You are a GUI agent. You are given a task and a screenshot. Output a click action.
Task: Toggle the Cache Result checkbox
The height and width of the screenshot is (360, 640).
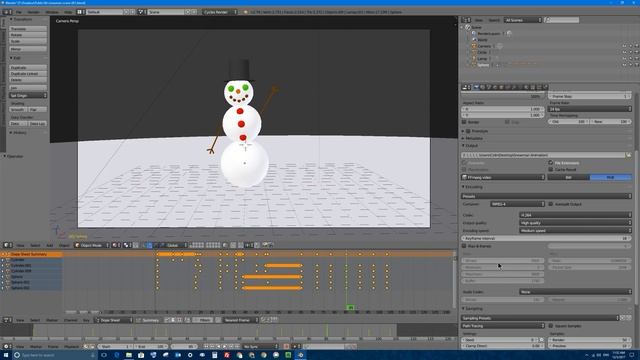pos(551,169)
